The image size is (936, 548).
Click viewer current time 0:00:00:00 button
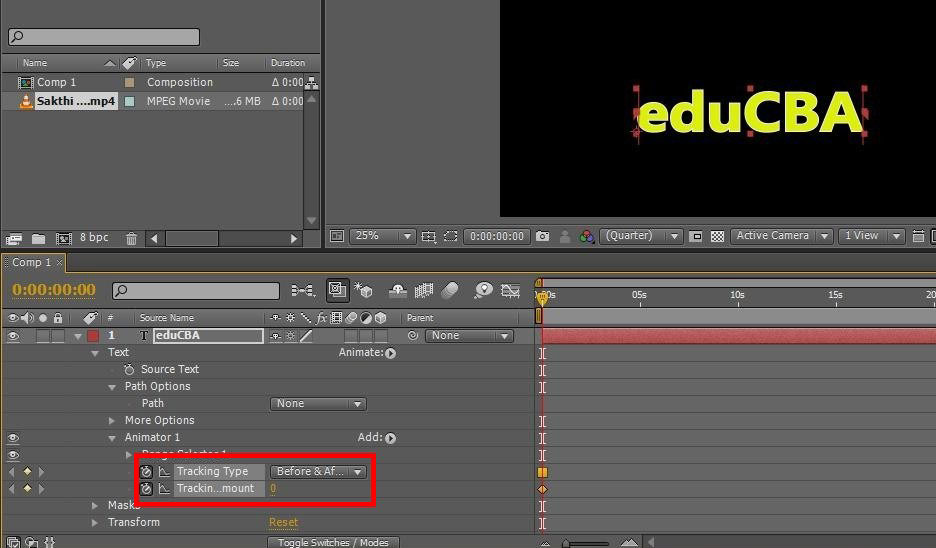497,236
